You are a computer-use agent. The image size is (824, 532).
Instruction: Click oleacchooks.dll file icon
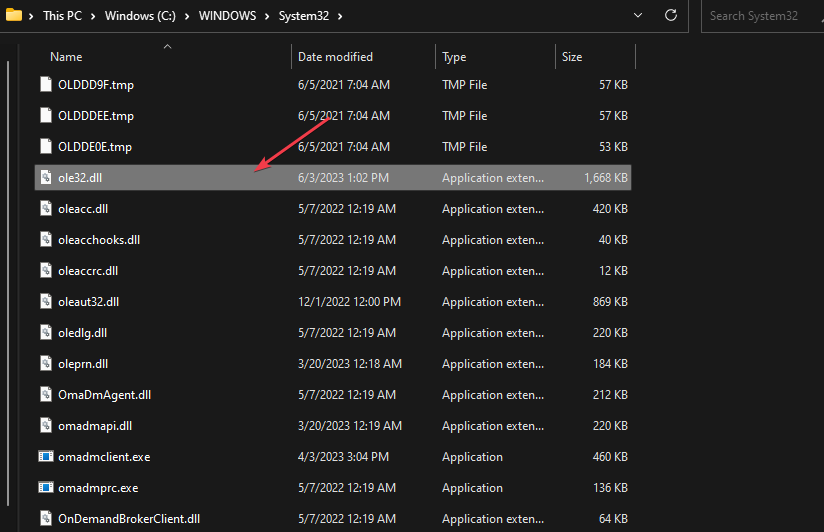point(46,239)
